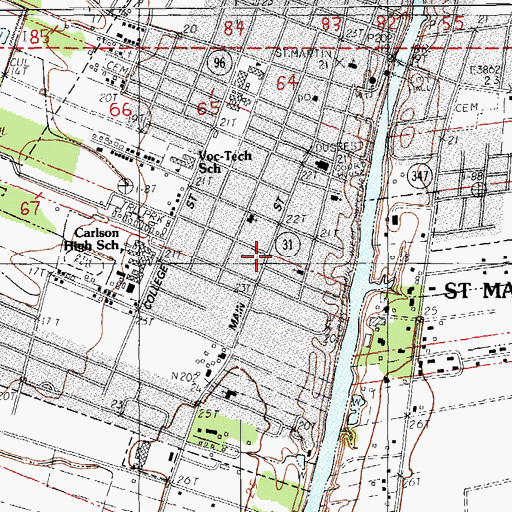Click the red crosshair center marker
The height and width of the screenshot is (512, 512).
(x=257, y=256)
